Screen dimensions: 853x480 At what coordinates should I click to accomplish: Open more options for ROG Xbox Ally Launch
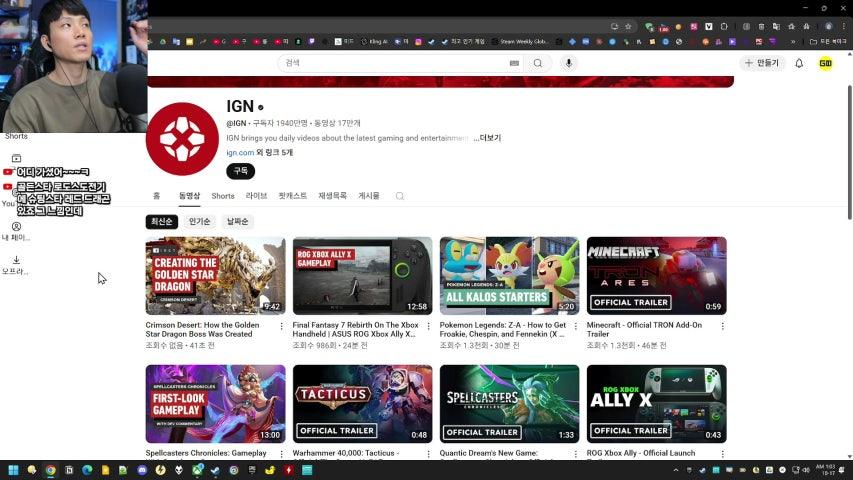point(722,454)
